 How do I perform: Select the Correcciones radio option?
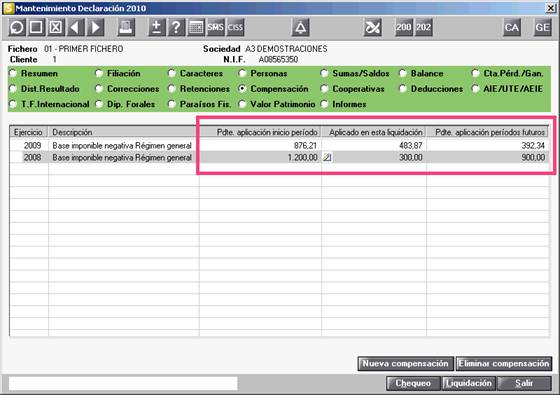point(99,89)
